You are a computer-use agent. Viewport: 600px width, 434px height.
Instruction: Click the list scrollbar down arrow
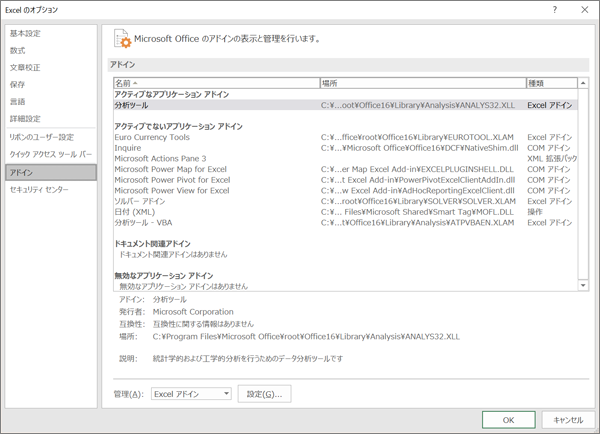583,285
